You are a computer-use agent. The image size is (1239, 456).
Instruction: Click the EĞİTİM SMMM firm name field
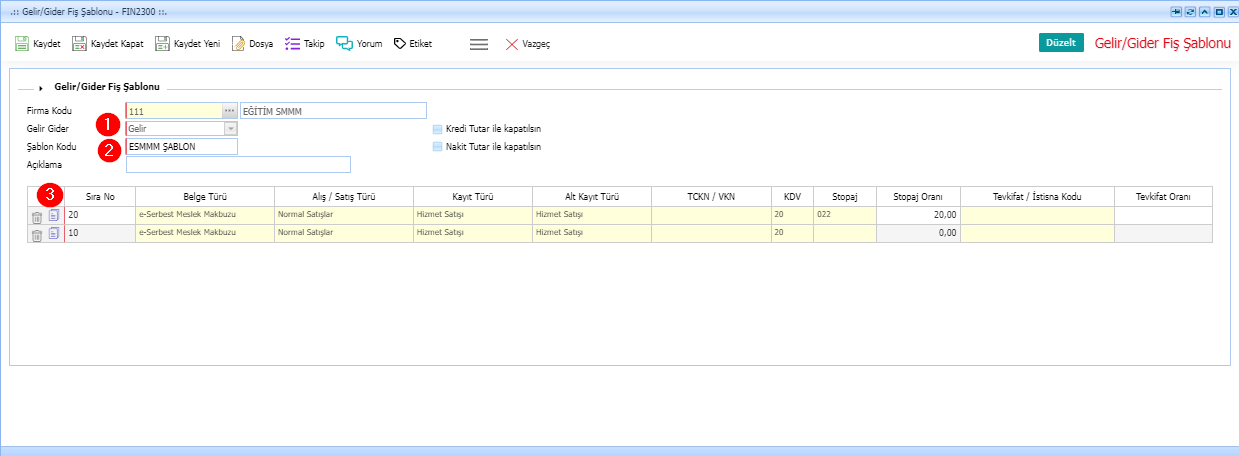[333, 111]
